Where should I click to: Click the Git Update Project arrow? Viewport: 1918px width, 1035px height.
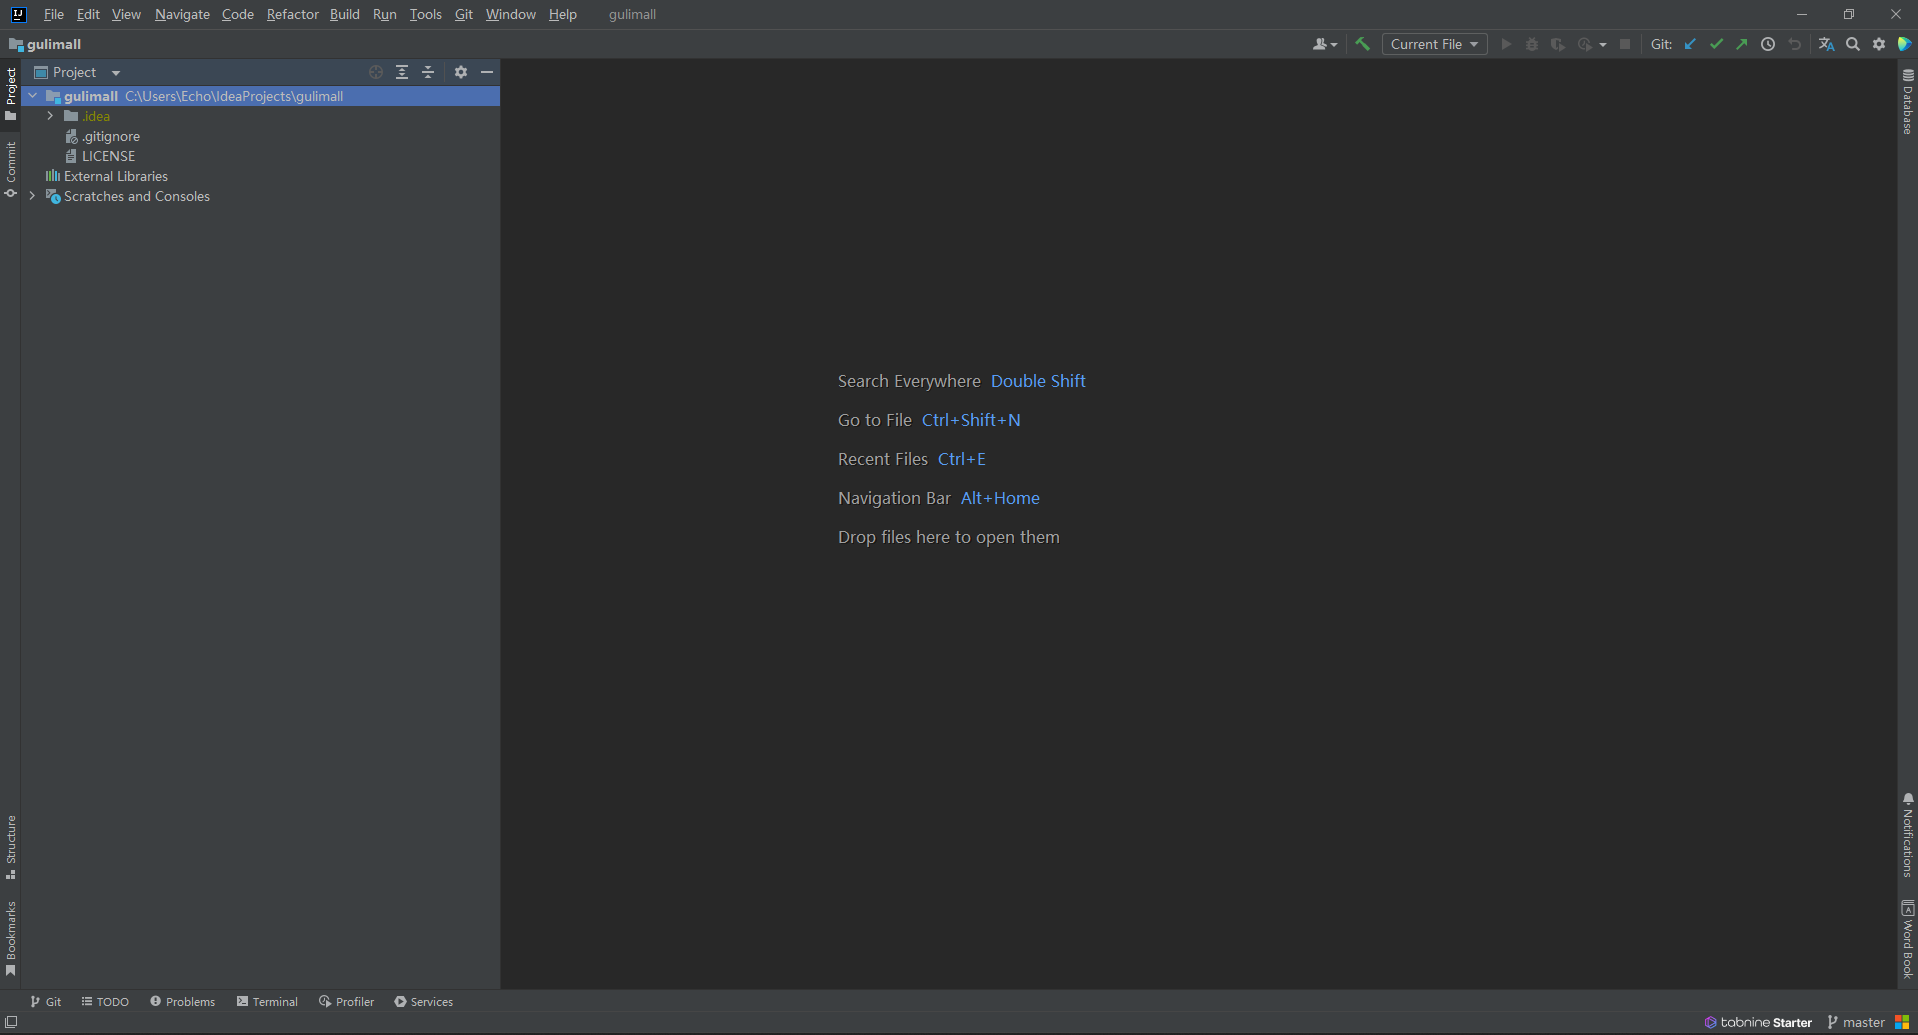(1690, 44)
